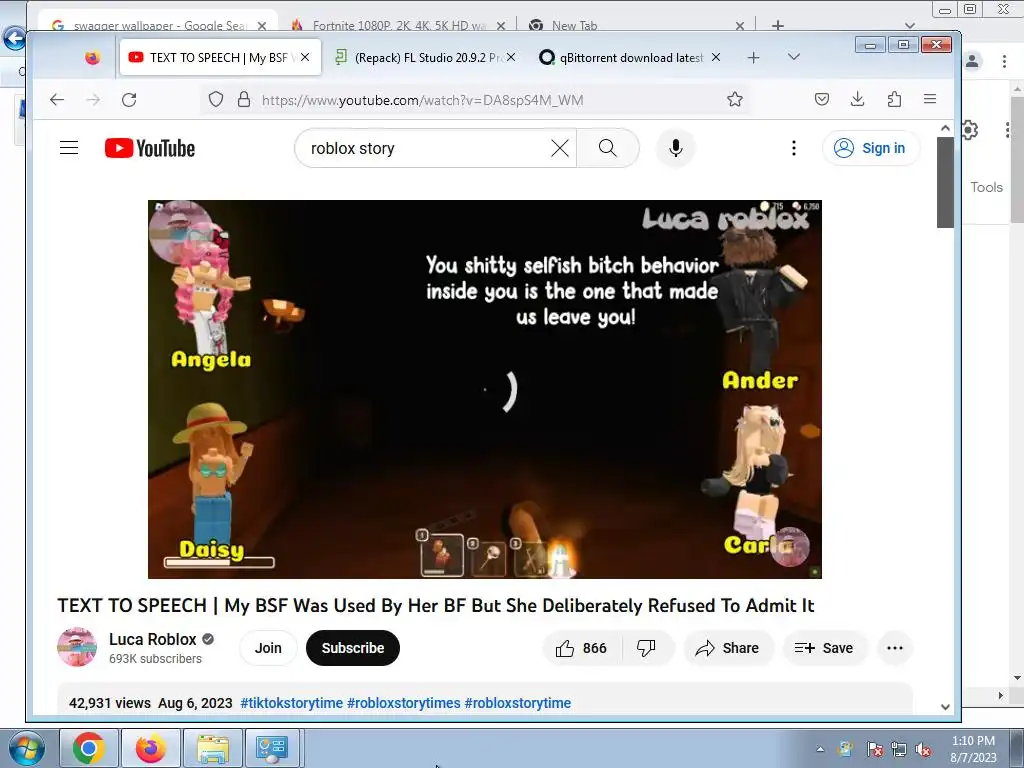Follow the #tiktokstorytime hashtag
The height and width of the screenshot is (768, 1024).
point(291,703)
